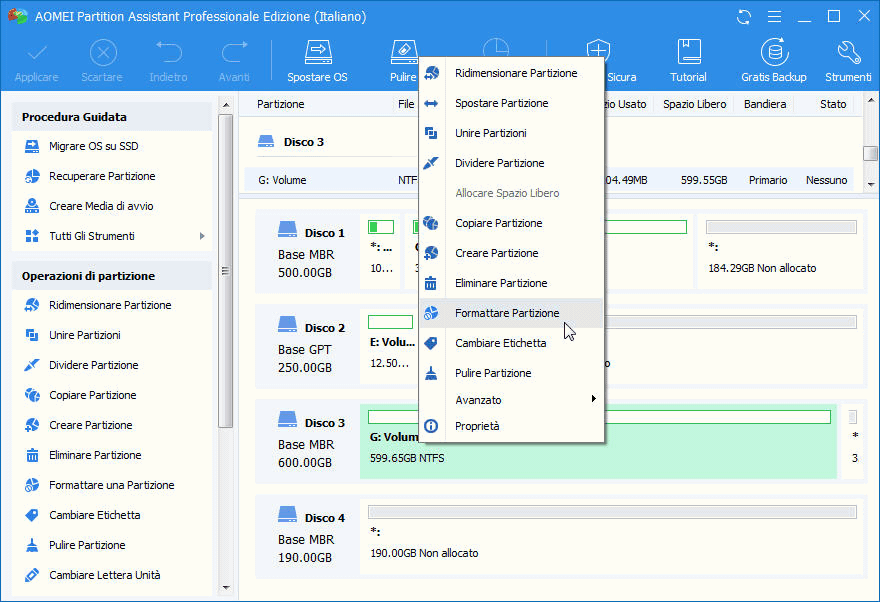Viewport: 880px width, 602px height.
Task: Select Disco 4 Base MBR 190.00GB
Action: click(309, 537)
